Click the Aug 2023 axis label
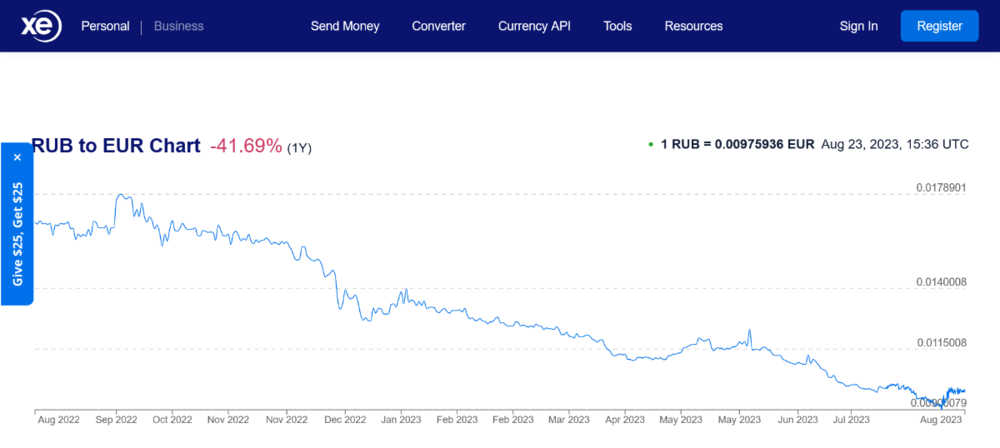This screenshot has height=448, width=1000. click(942, 420)
